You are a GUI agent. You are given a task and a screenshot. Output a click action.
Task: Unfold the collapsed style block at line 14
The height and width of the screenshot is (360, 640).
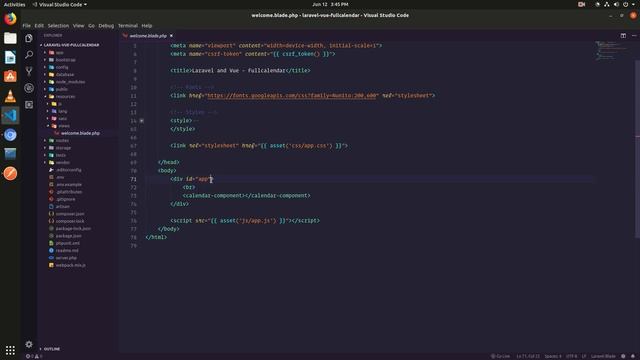coord(142,120)
